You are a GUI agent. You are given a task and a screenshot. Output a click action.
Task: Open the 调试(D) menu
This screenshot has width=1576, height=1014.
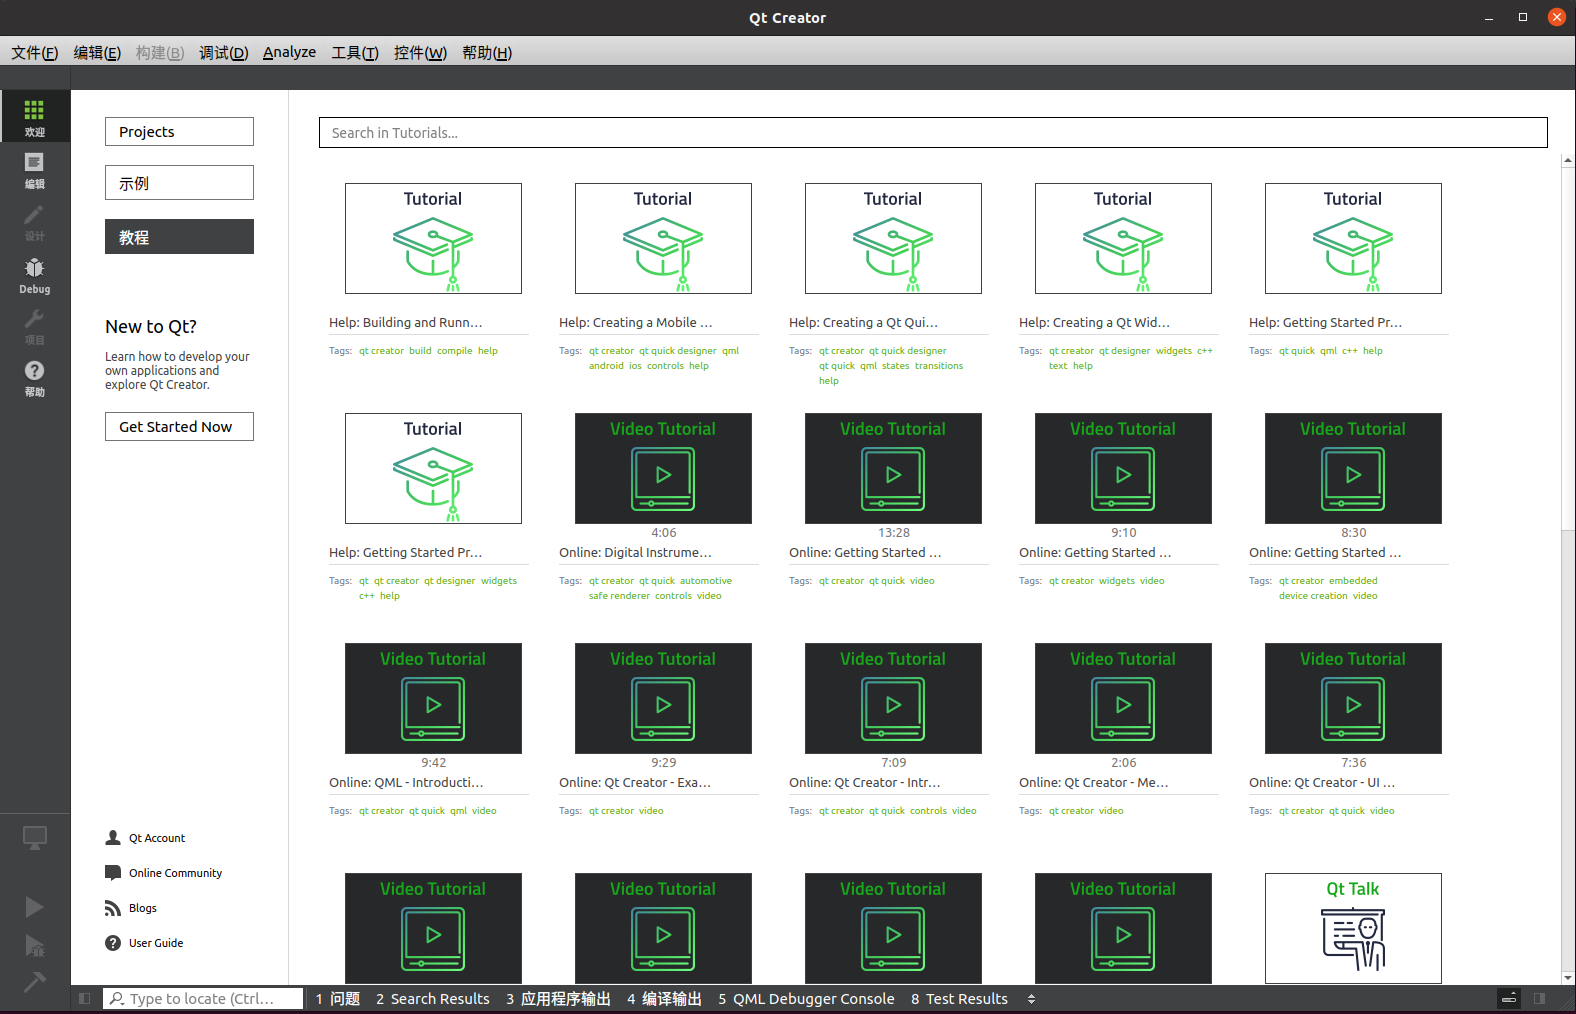tap(223, 52)
